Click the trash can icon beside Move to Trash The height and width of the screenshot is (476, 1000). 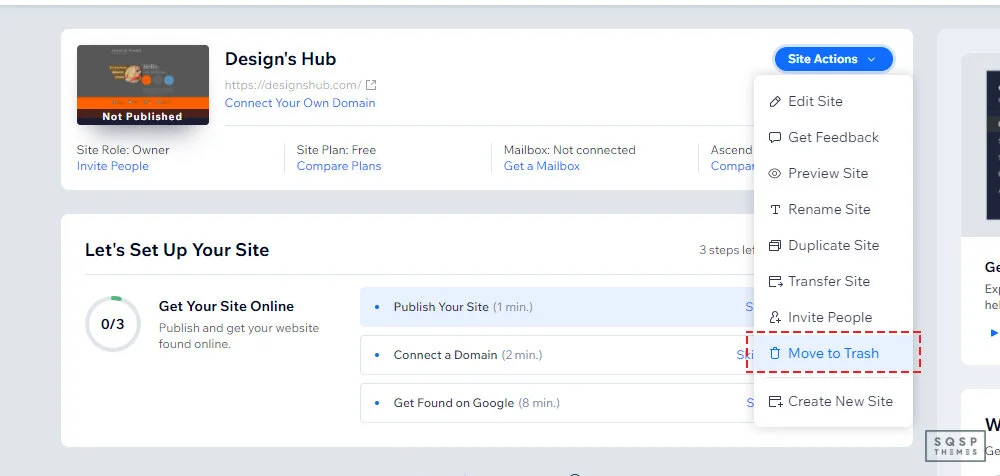pos(775,353)
